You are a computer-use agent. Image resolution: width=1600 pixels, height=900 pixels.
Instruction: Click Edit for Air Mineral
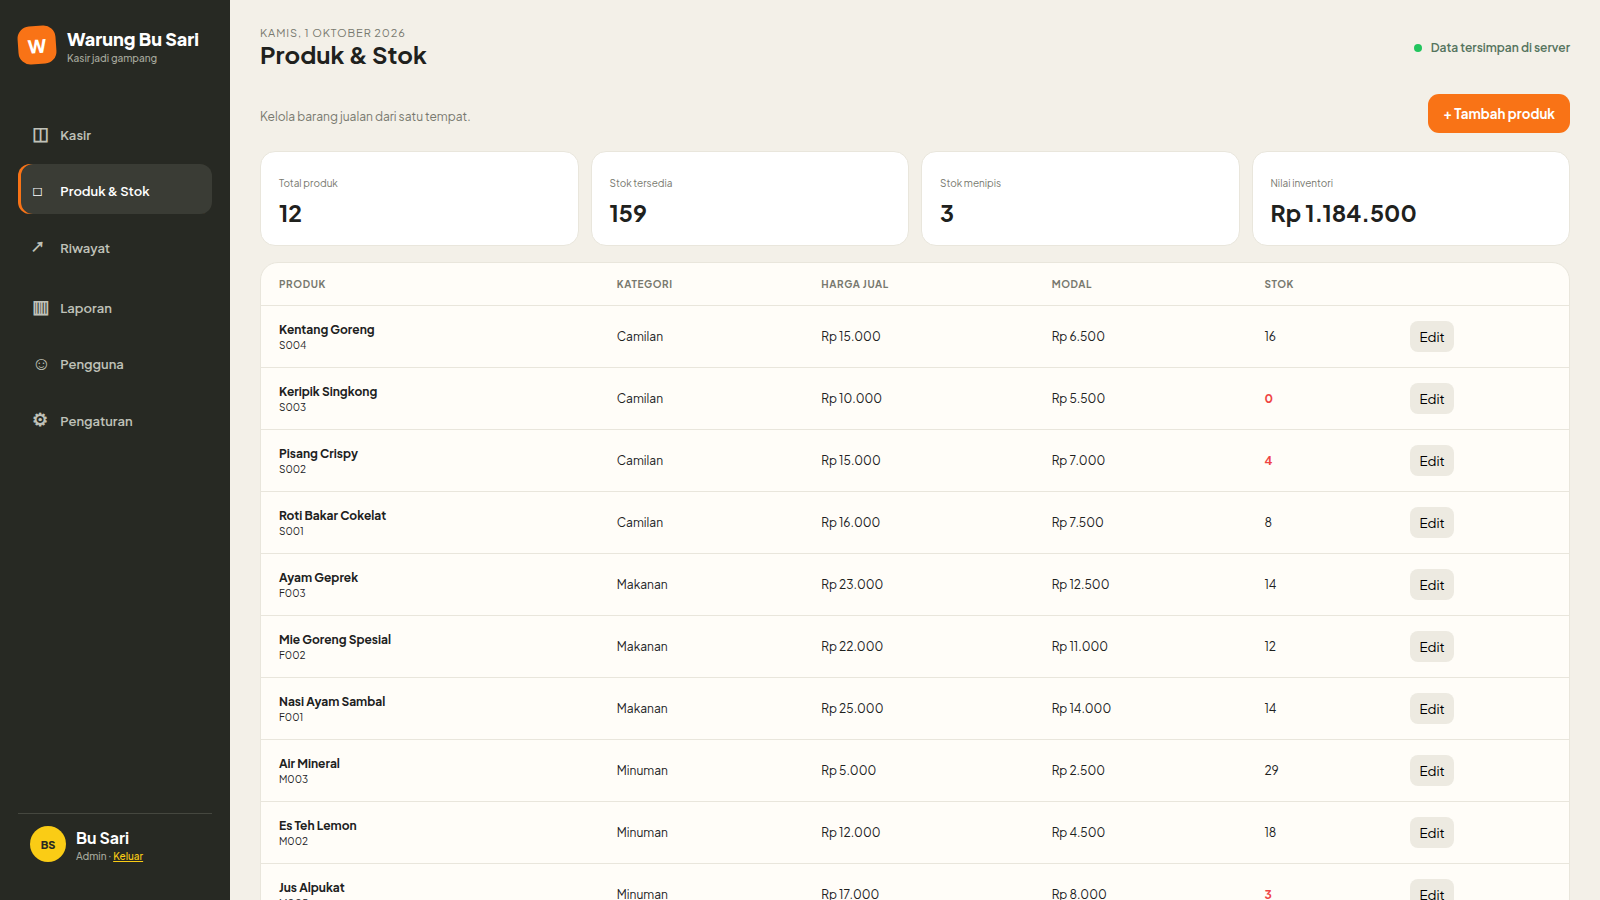[1432, 771]
